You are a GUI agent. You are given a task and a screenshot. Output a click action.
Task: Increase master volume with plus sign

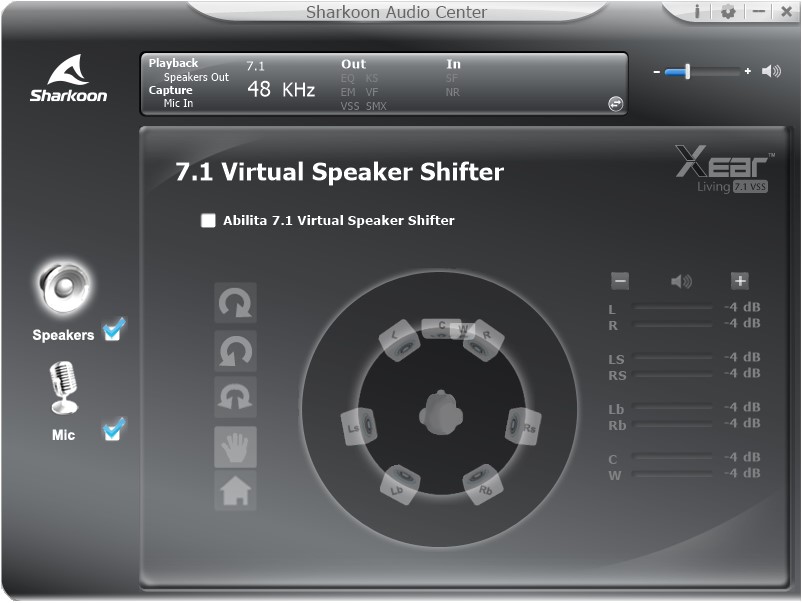[x=748, y=71]
